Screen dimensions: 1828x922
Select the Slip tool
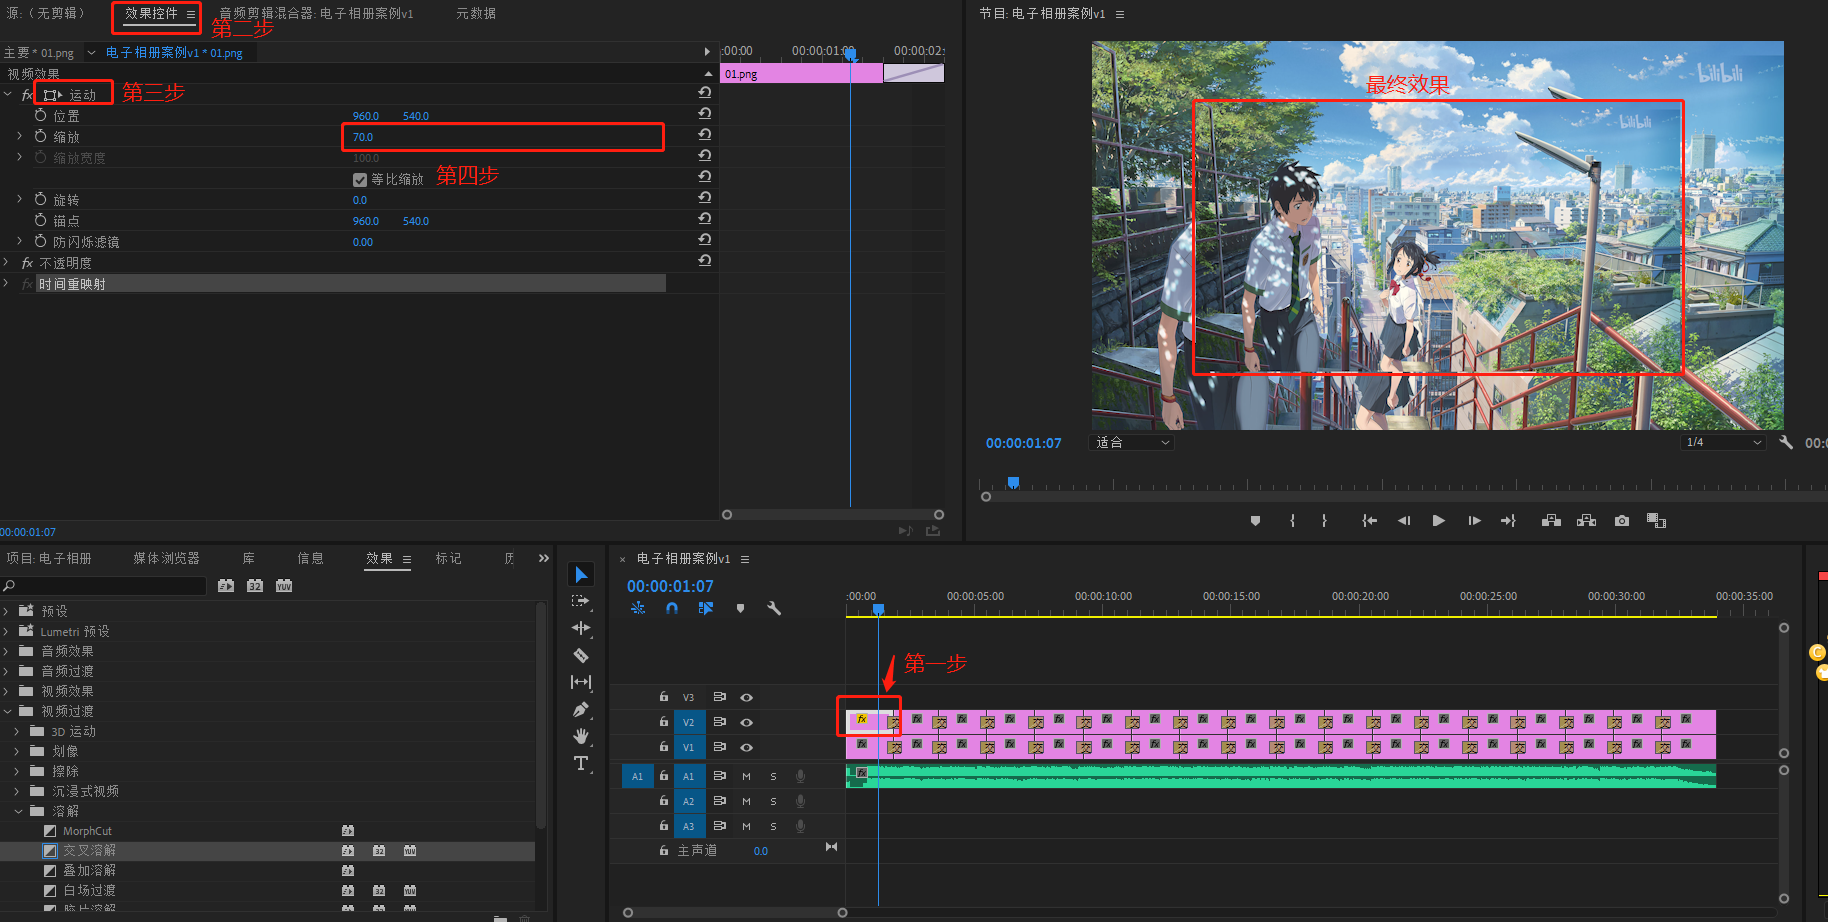click(x=581, y=682)
